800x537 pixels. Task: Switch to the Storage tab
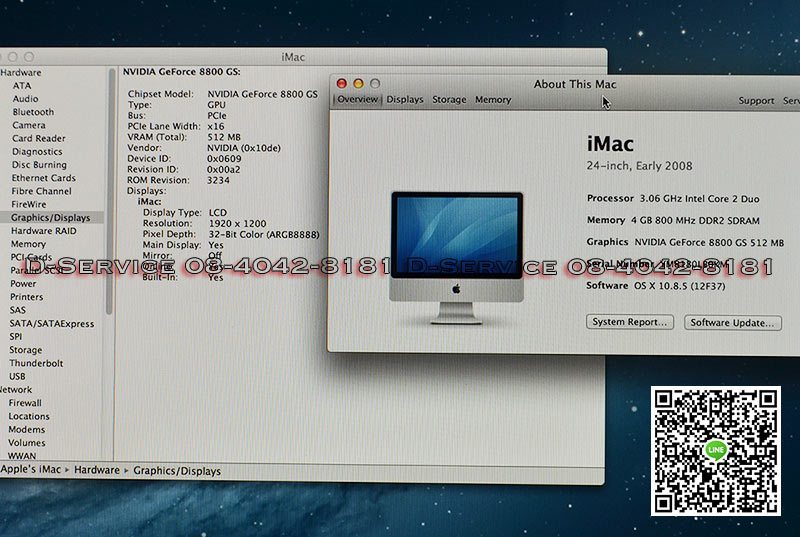click(x=449, y=99)
